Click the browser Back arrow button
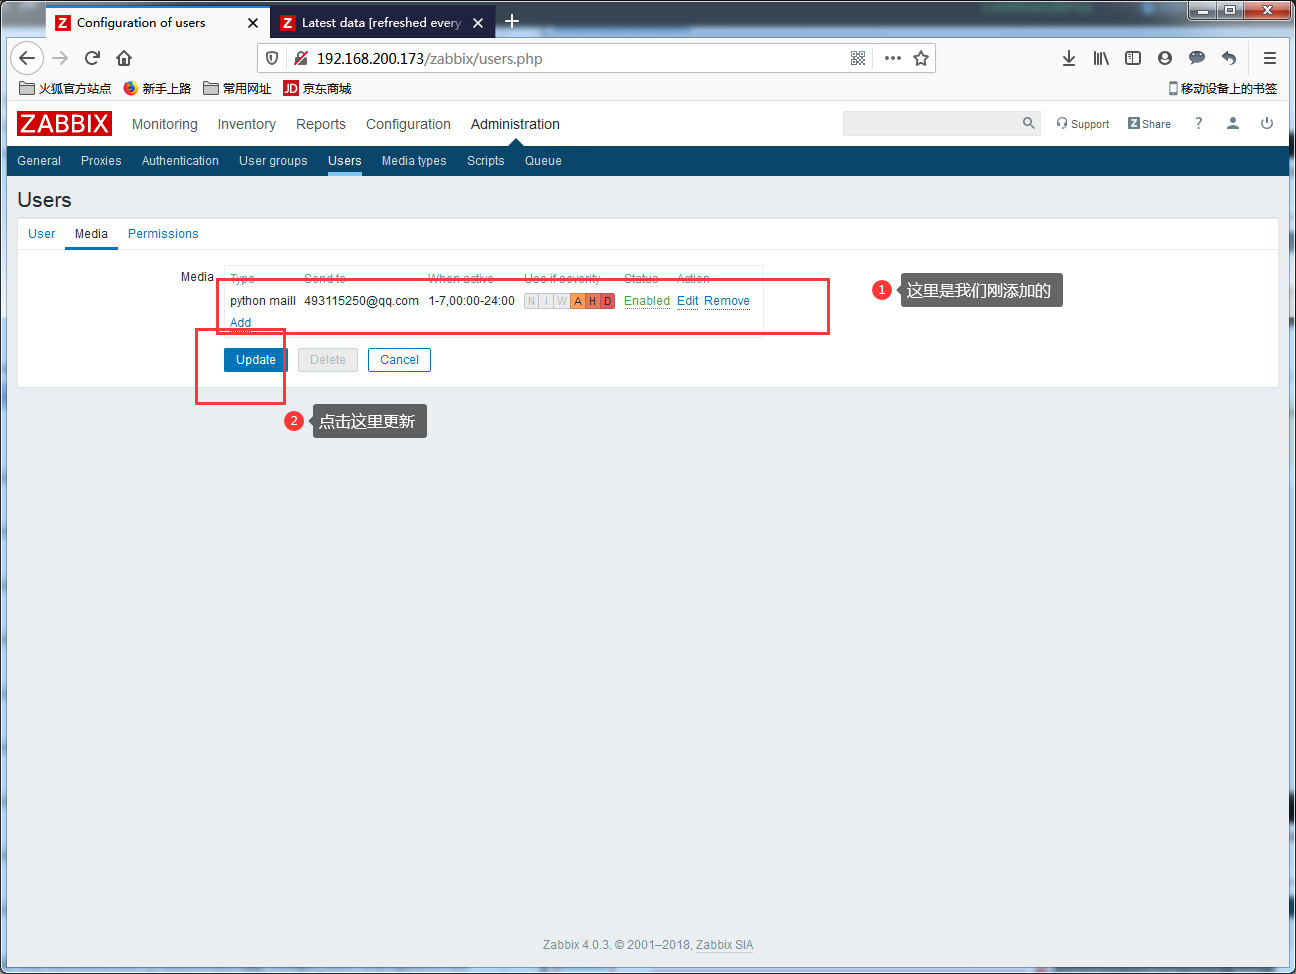The height and width of the screenshot is (974, 1296). click(27, 58)
